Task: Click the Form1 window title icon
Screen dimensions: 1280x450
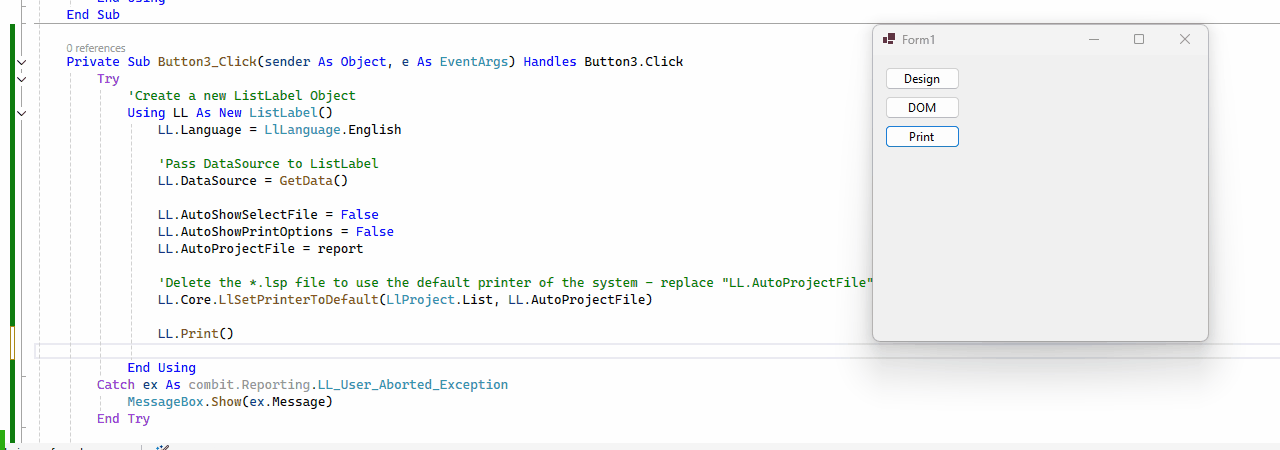Action: tap(888, 39)
